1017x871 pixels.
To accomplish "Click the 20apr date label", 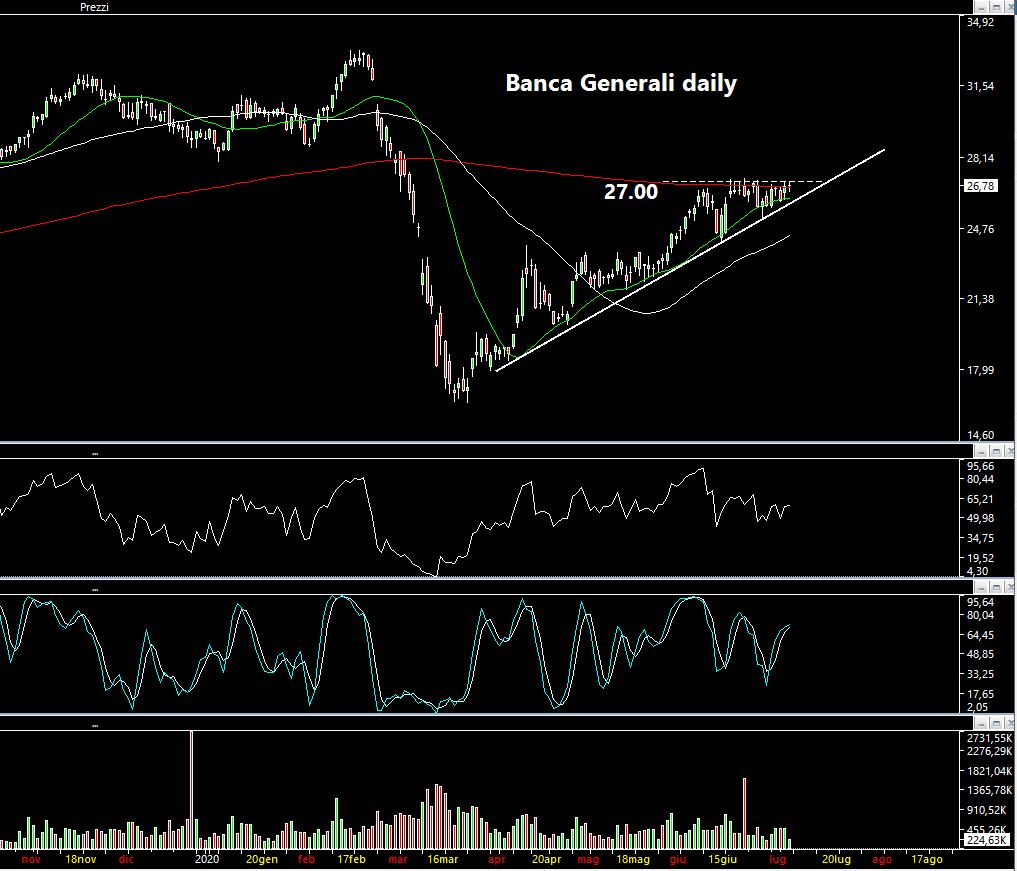I will [x=546, y=859].
